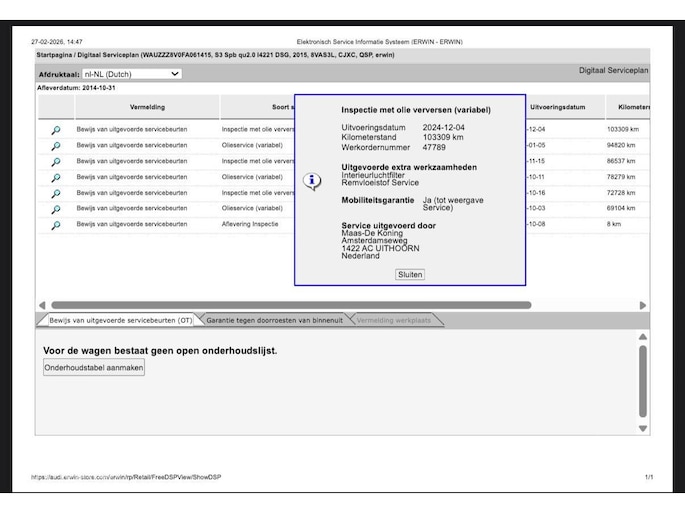685x513 pixels.
Task: Select the Vermelding werkplaats tab
Action: coord(395,321)
